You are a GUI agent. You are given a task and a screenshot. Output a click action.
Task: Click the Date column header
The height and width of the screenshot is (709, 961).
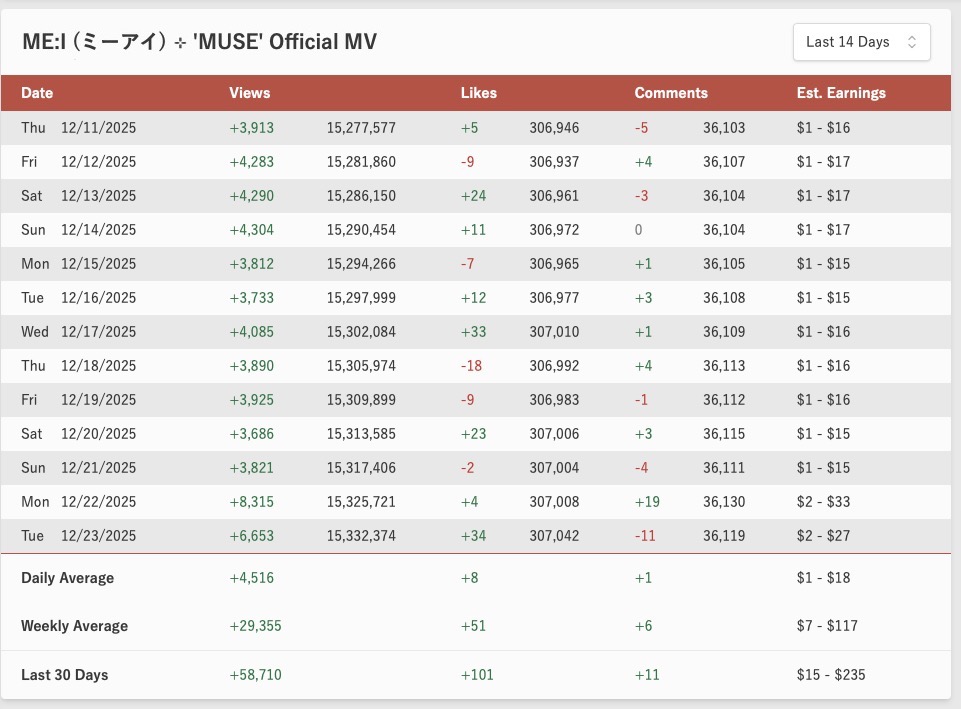coord(37,93)
